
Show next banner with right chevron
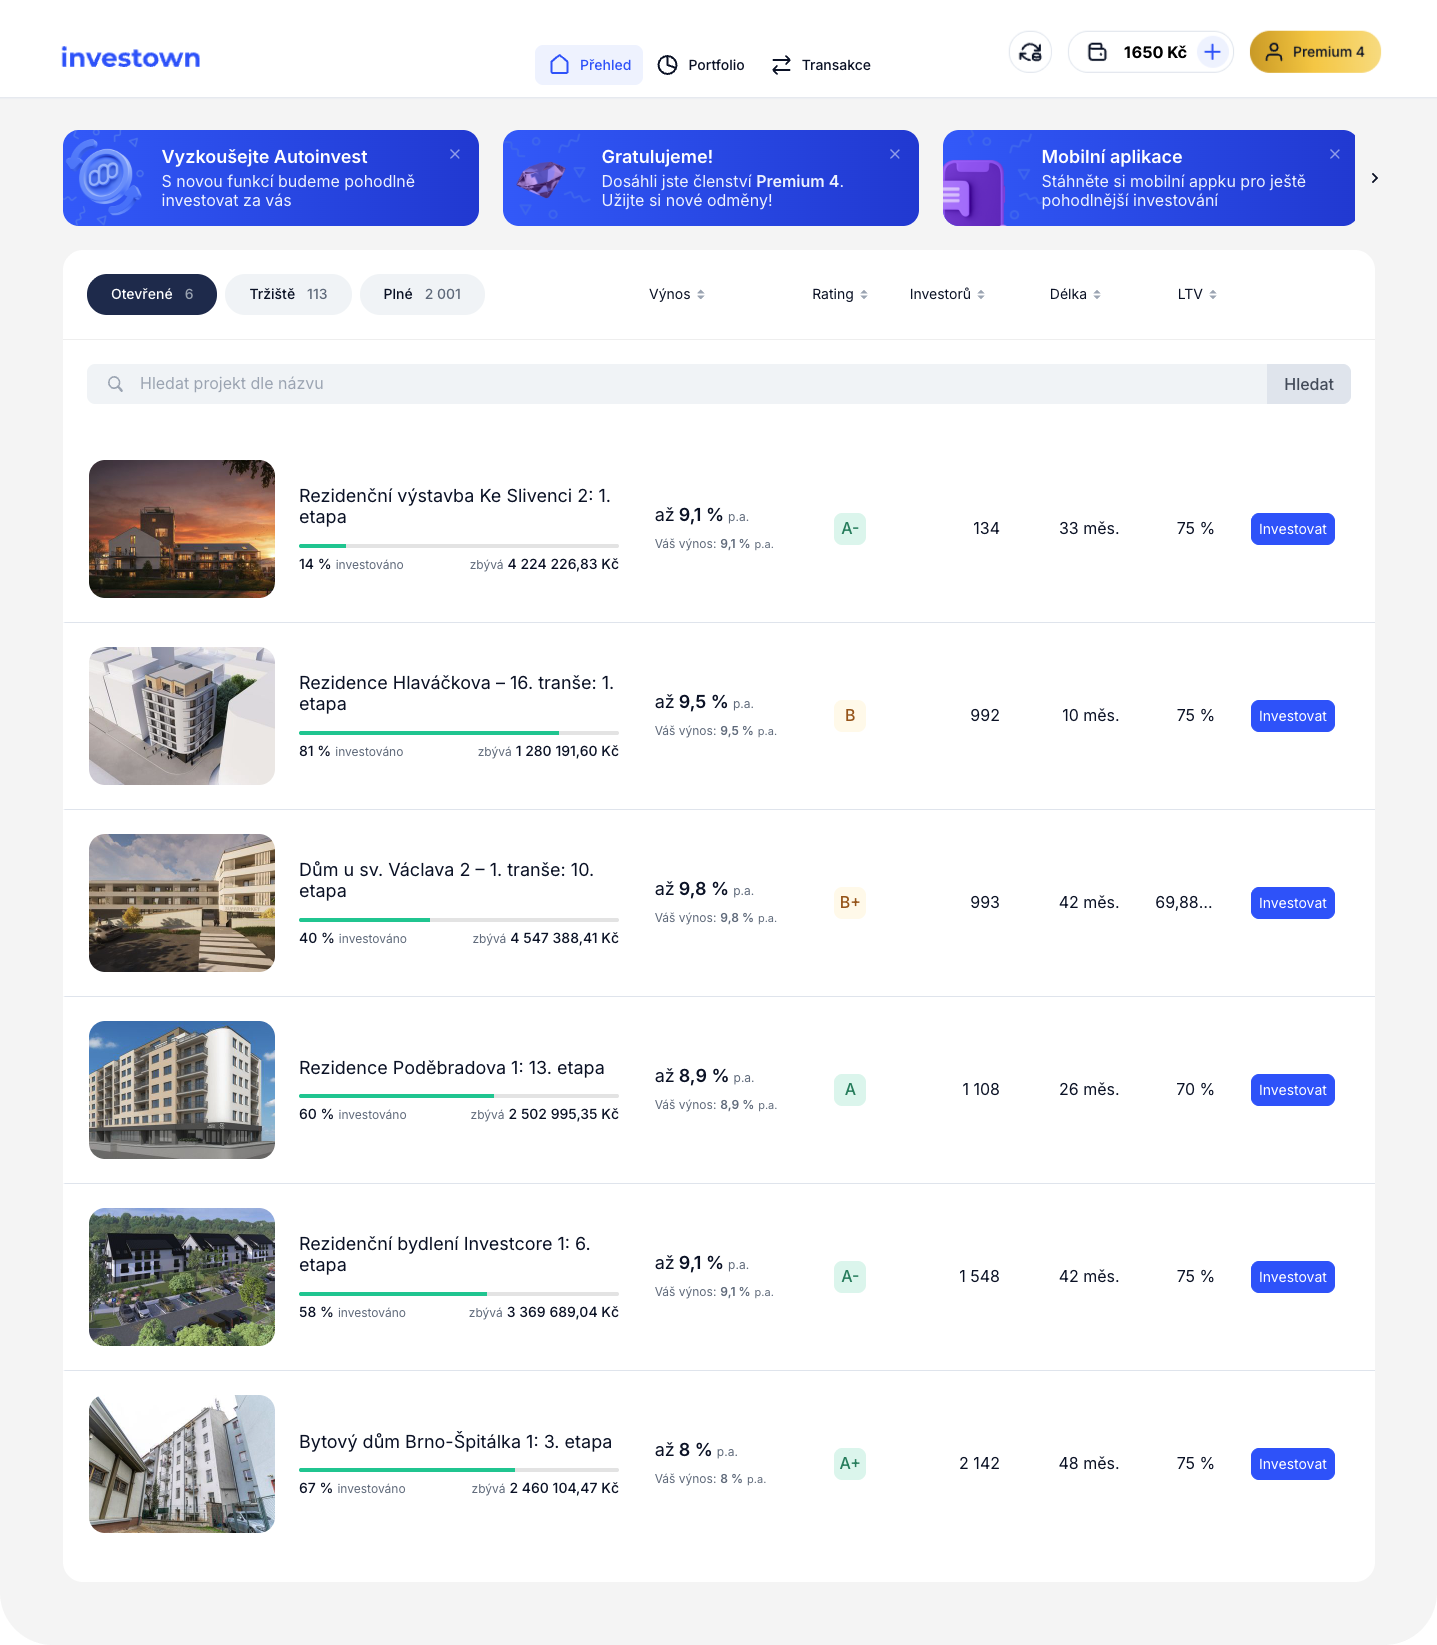1375,178
